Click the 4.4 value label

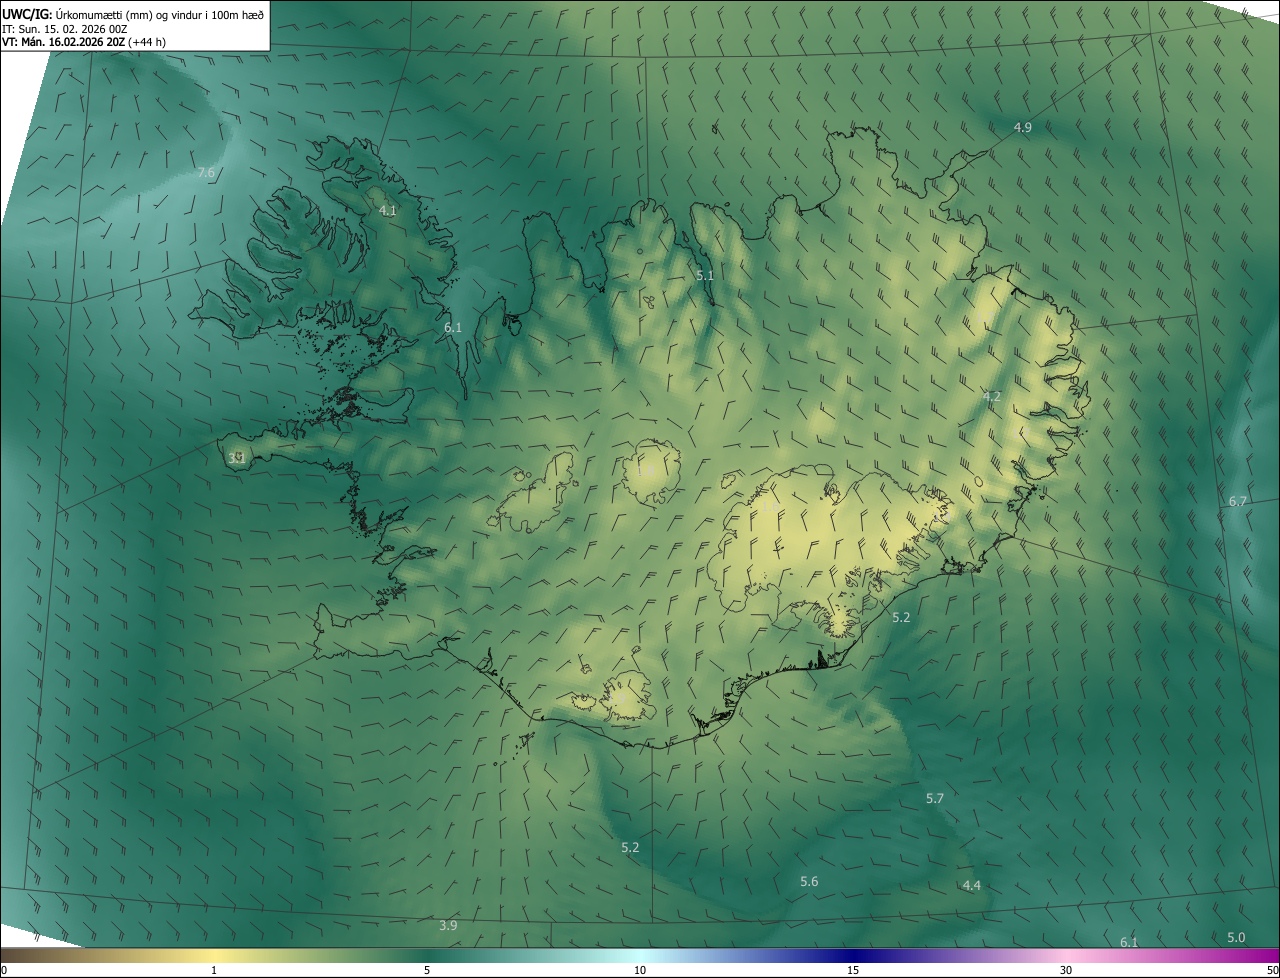[971, 886]
